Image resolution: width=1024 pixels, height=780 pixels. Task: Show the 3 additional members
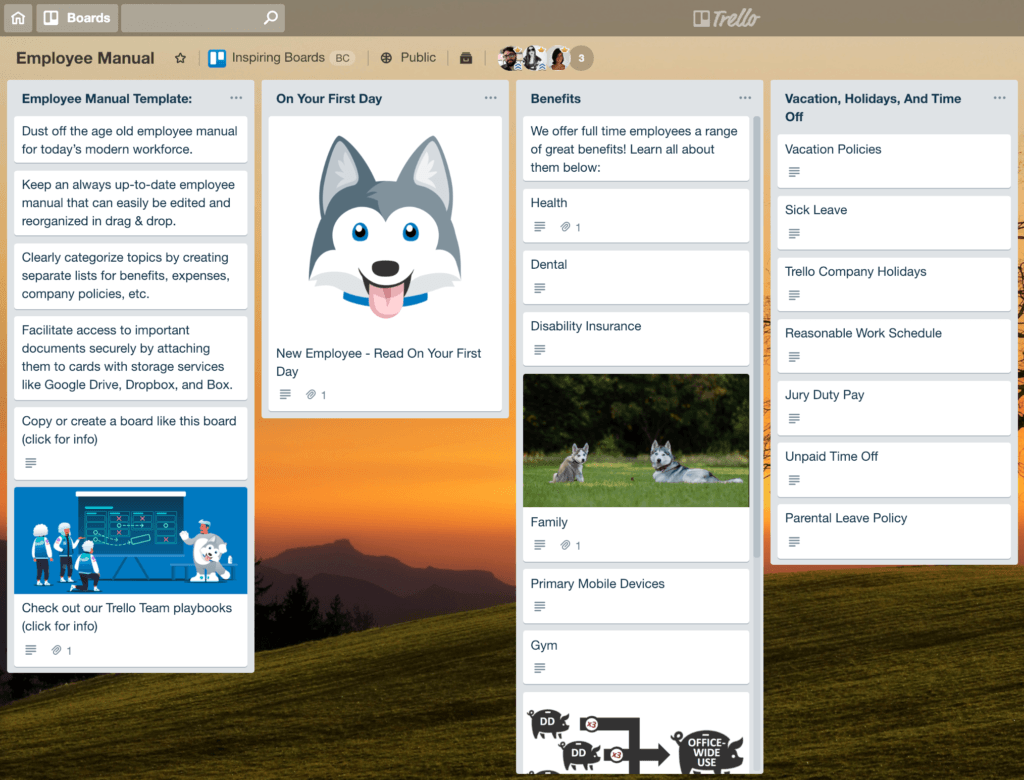coord(581,58)
